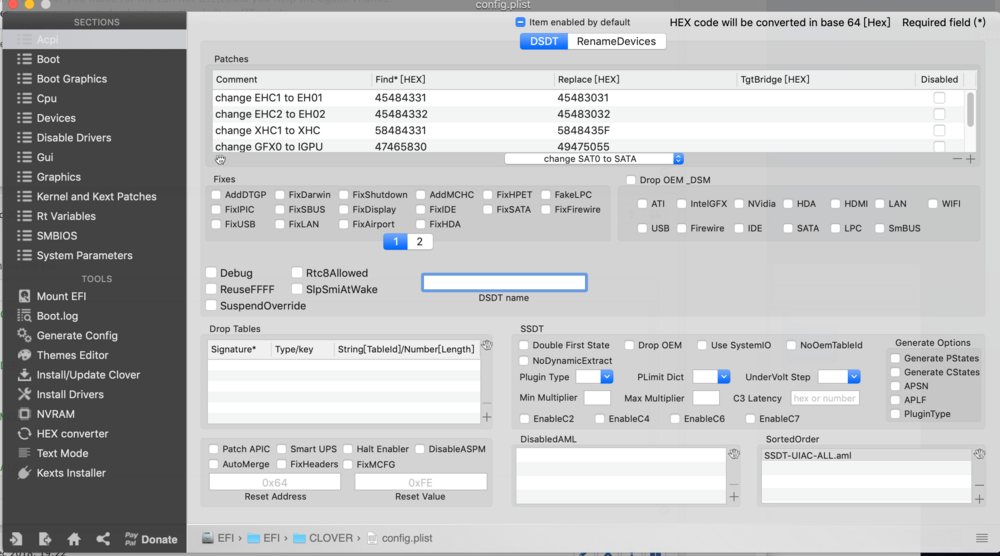Click the plus icon in SortedOrder list
This screenshot has height=556, width=1000.
point(979,497)
